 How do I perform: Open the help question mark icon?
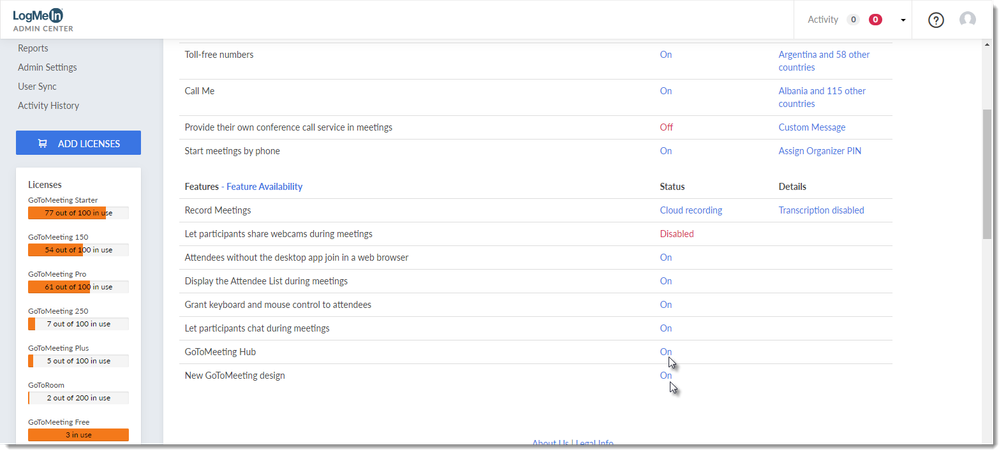[935, 20]
